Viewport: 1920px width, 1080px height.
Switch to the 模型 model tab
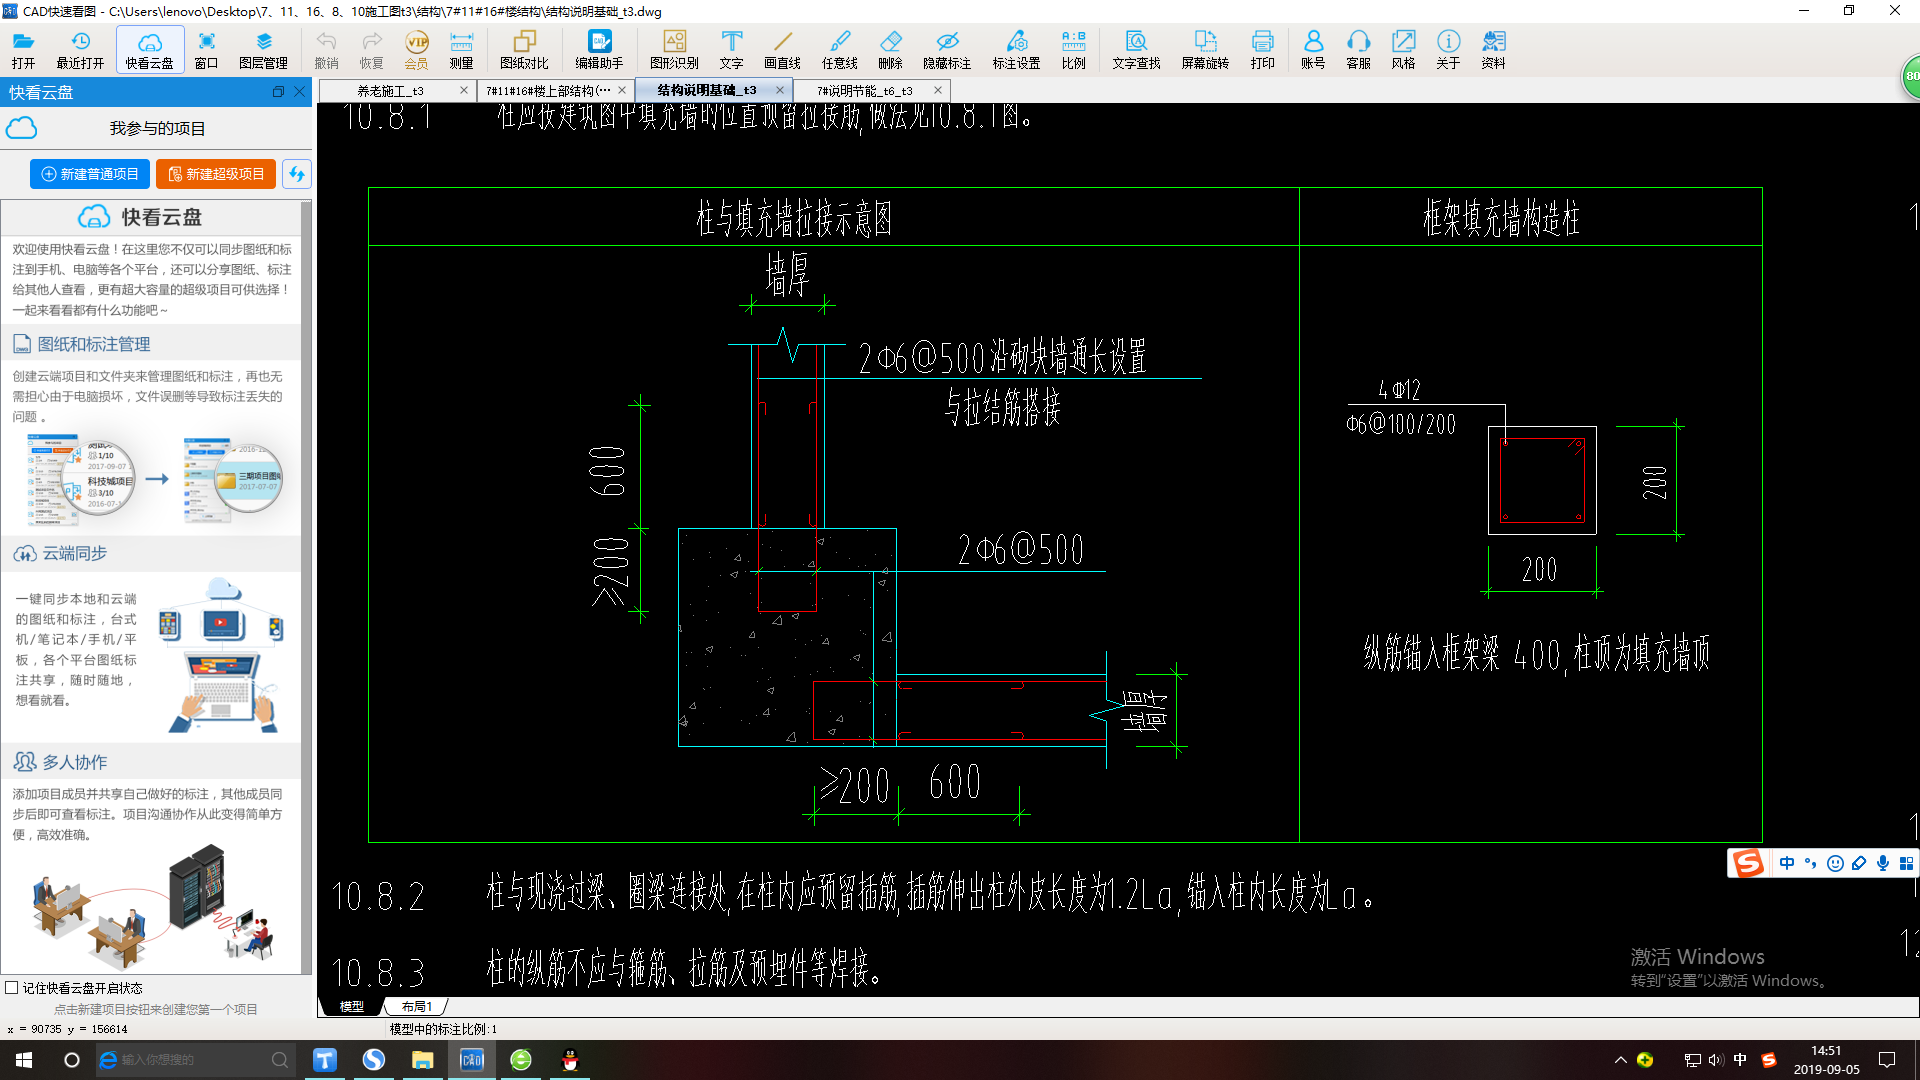click(351, 1006)
